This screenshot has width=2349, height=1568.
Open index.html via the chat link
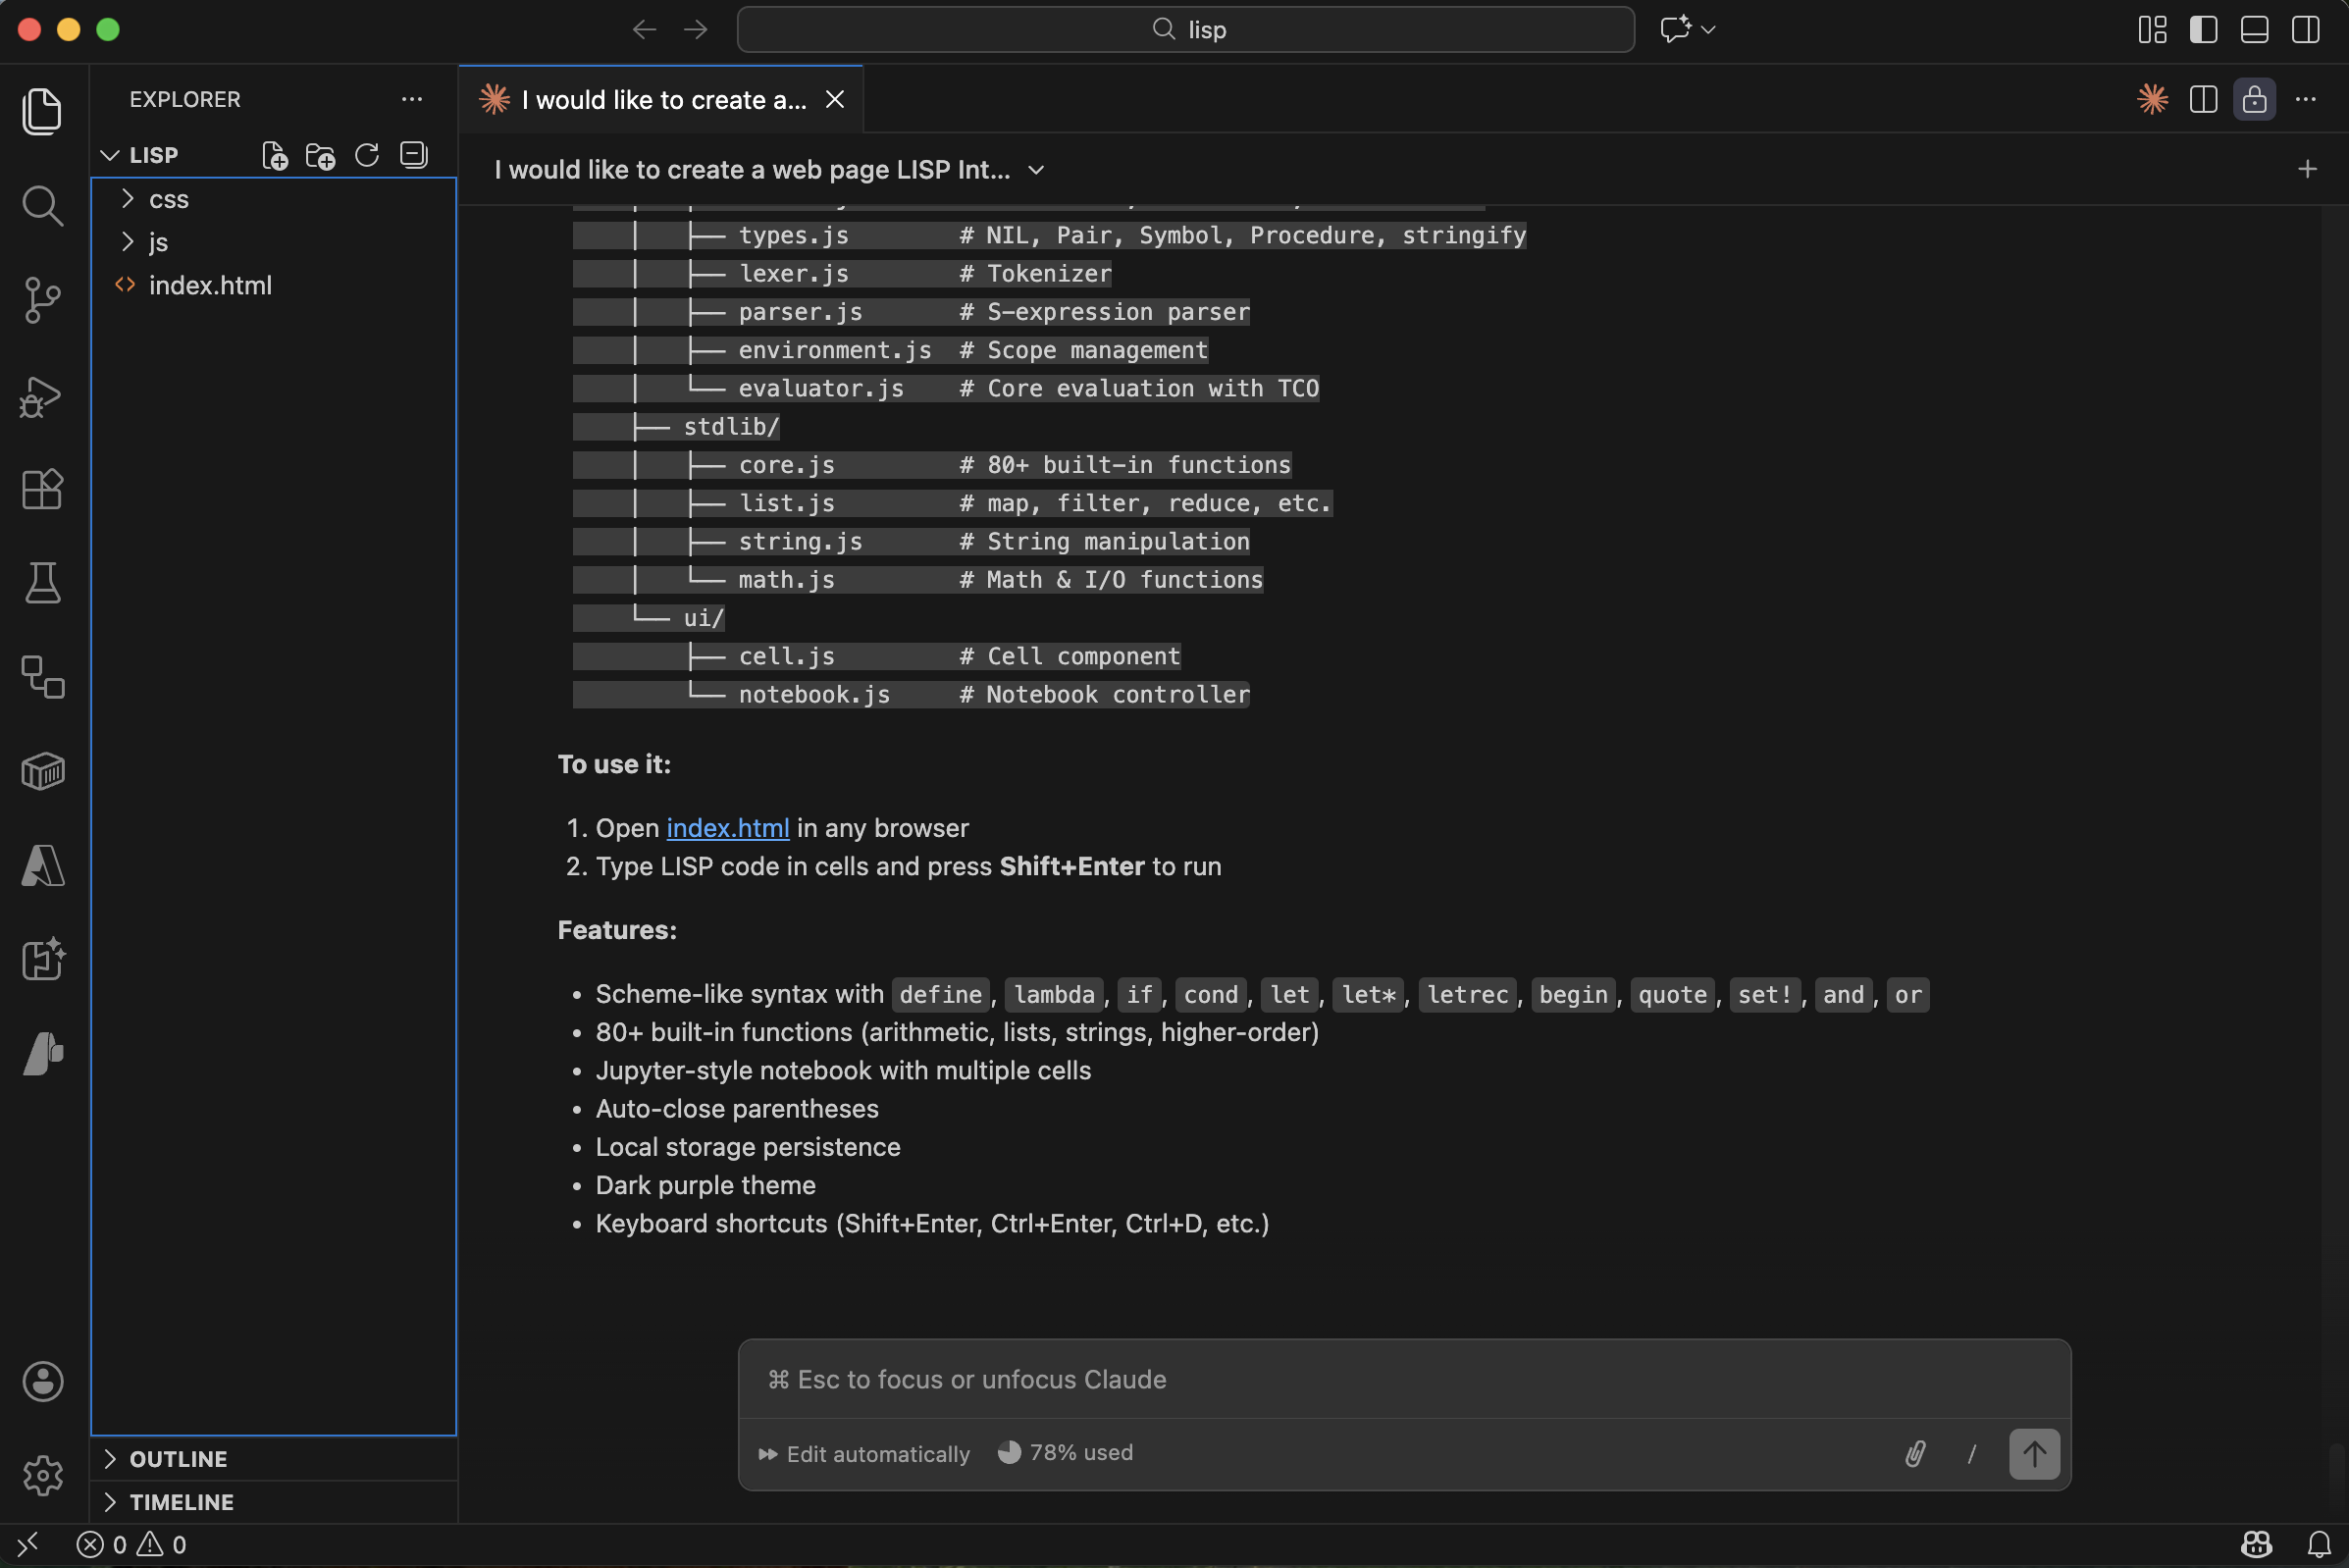click(x=727, y=827)
